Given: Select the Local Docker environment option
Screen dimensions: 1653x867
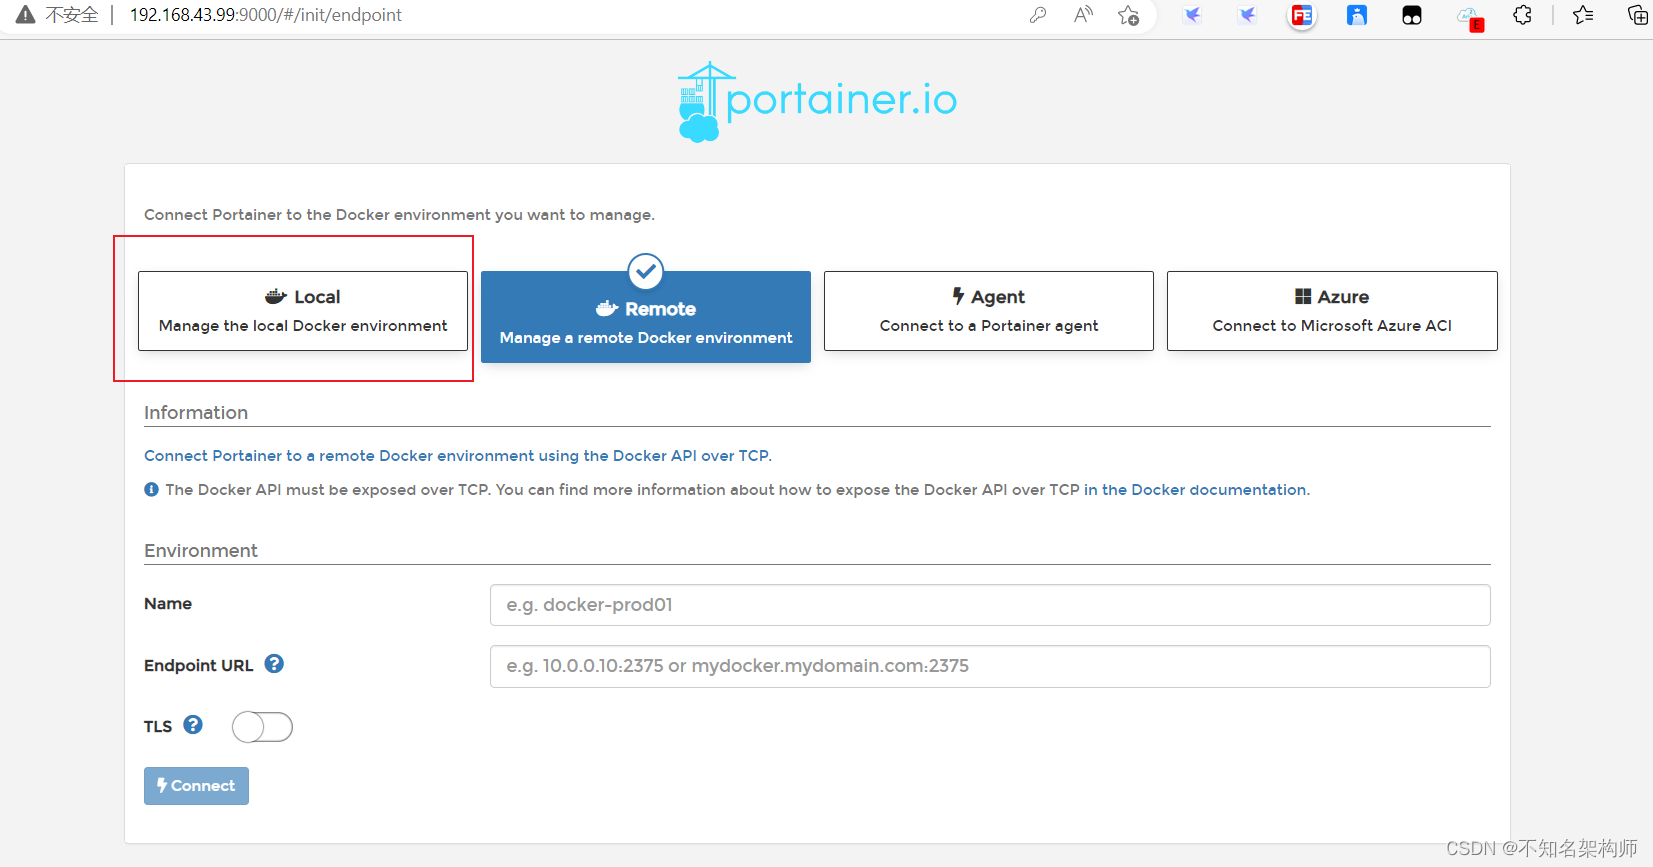Looking at the screenshot, I should pyautogui.click(x=303, y=311).
